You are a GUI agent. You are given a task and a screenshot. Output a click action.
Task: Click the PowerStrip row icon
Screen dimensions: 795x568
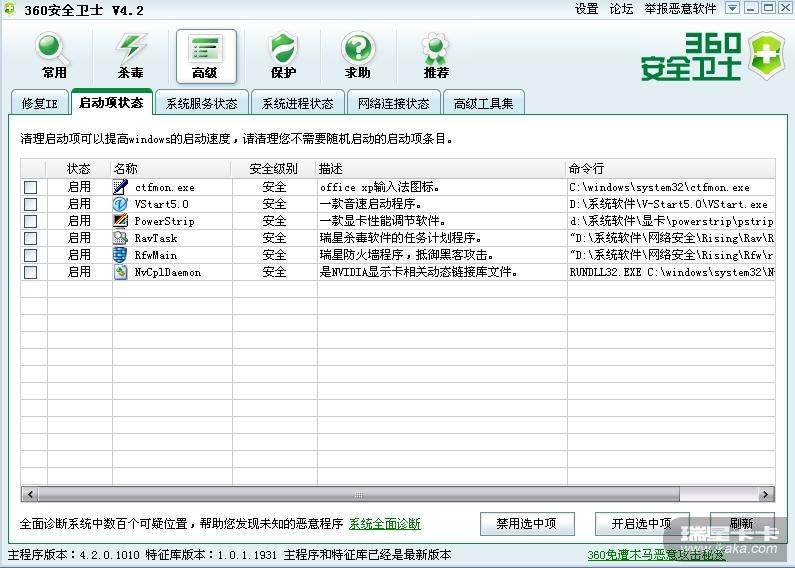pos(120,221)
